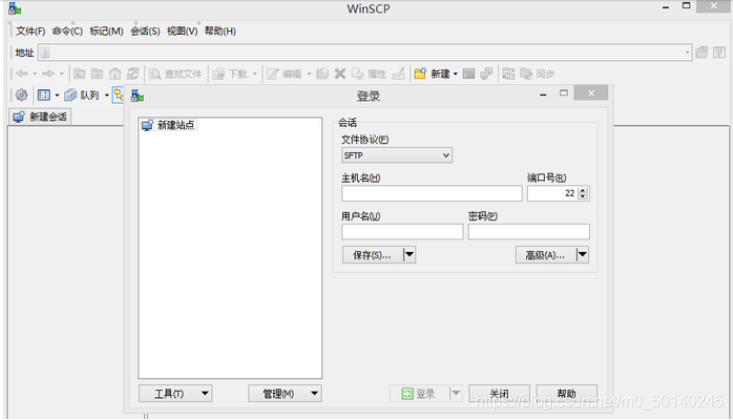
Task: Click the 关闭 close button
Action: coord(499,393)
